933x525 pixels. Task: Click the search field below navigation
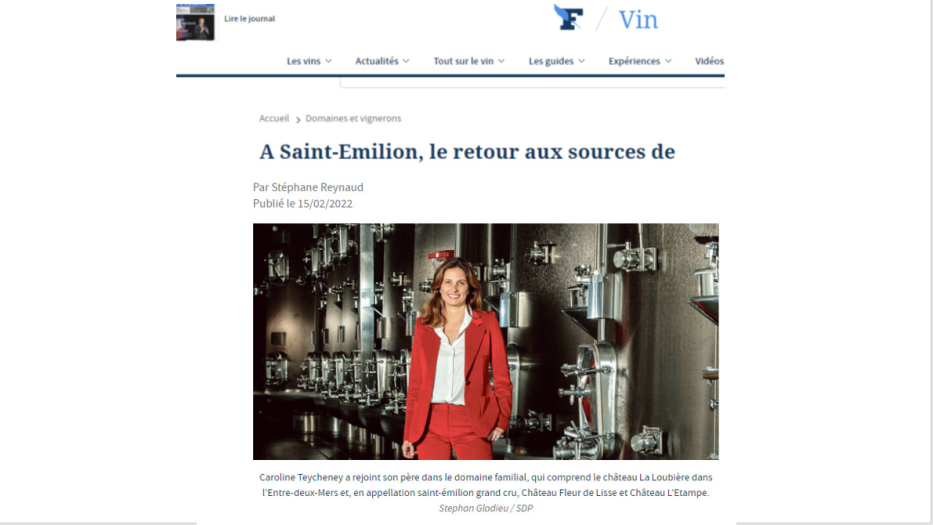click(533, 83)
